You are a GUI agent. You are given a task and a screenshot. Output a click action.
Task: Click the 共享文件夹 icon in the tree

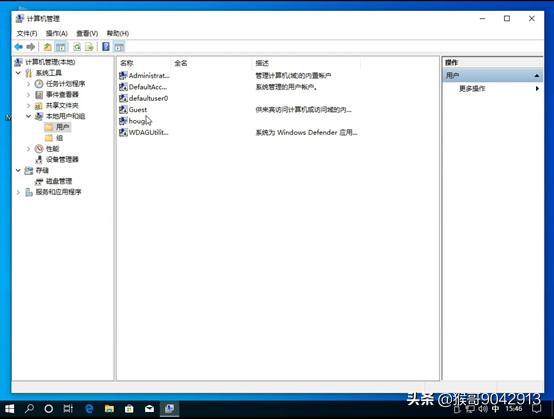click(39, 105)
